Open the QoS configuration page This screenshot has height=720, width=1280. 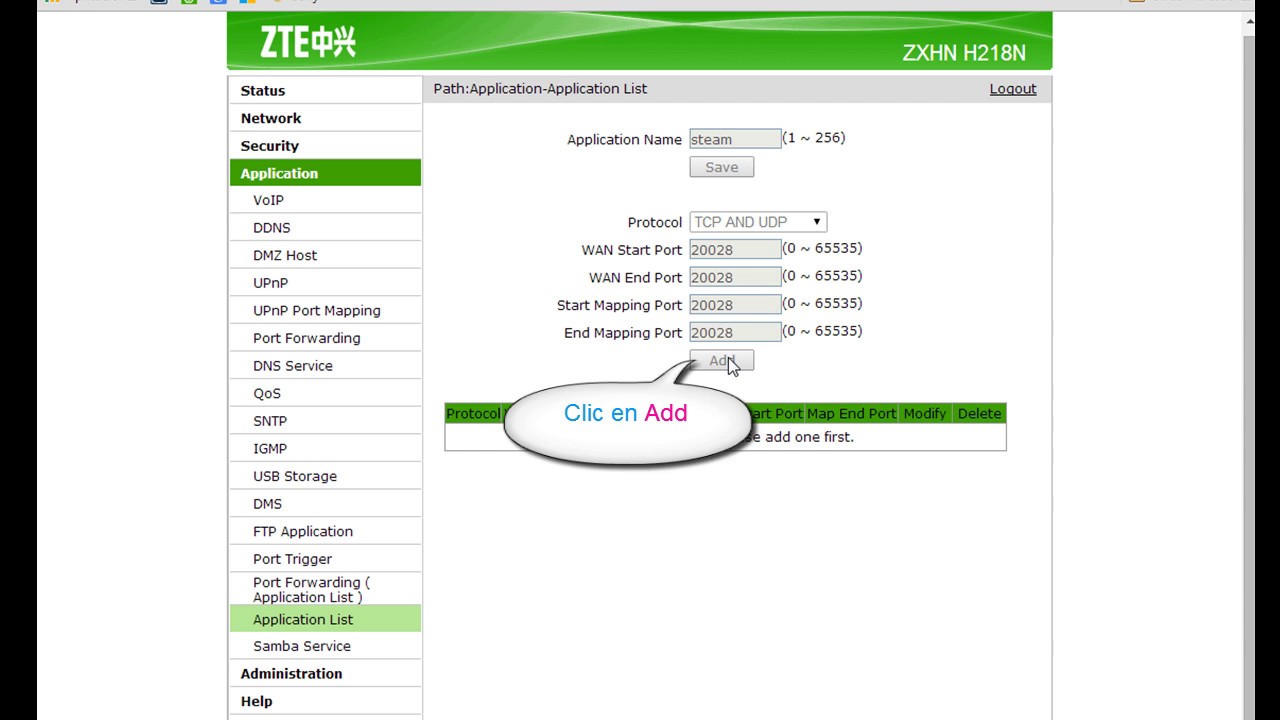tap(266, 393)
